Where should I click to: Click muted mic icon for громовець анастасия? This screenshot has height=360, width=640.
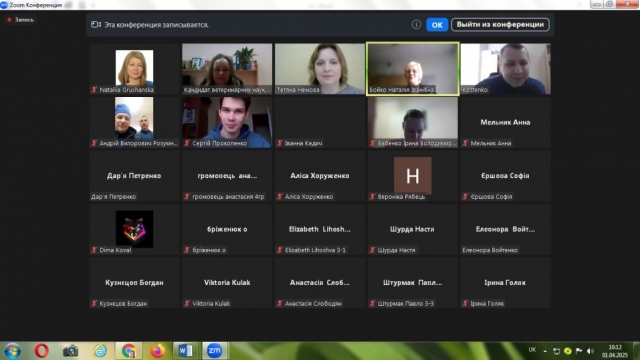187,197
